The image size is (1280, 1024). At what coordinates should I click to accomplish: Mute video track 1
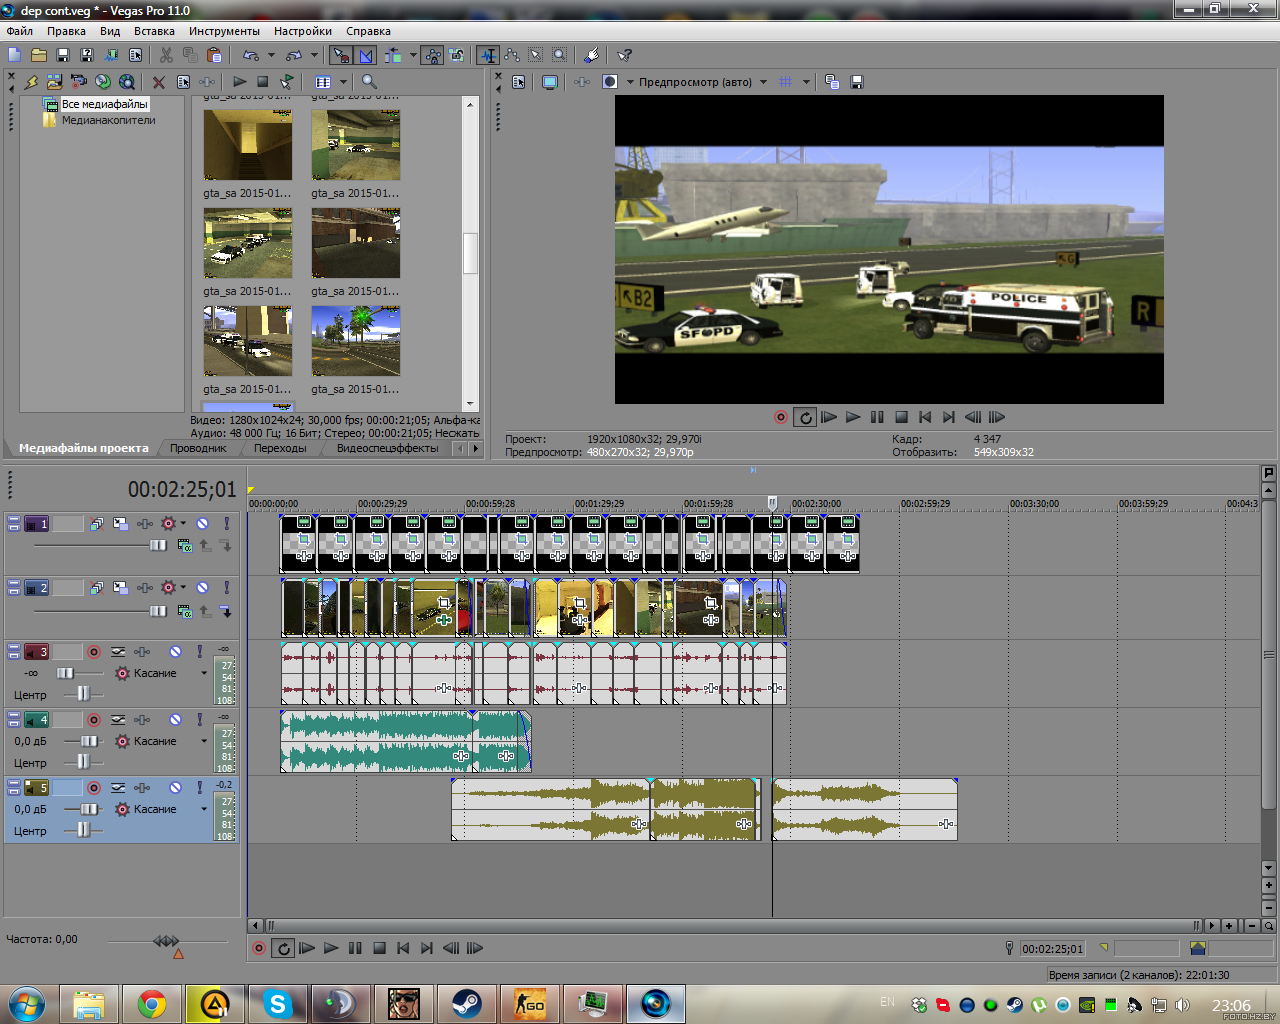coord(202,524)
